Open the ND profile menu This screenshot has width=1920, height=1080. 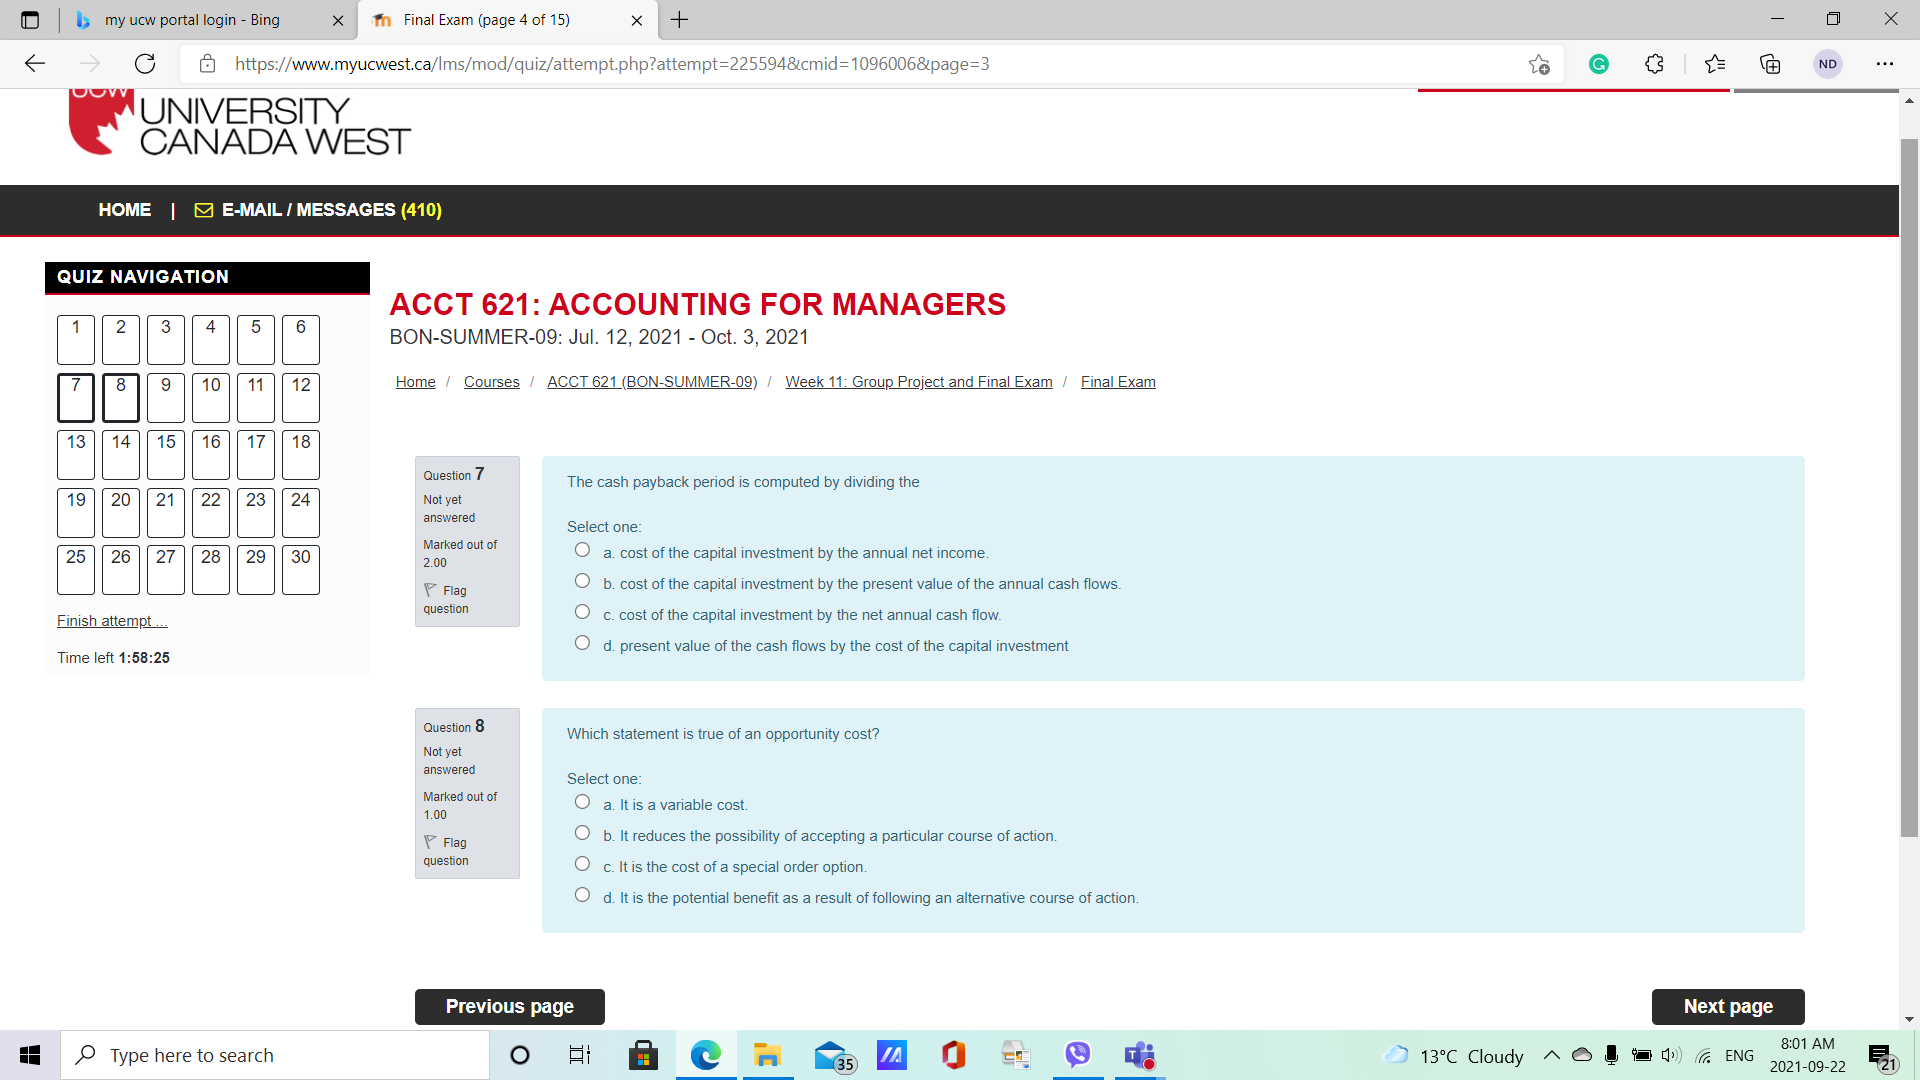tap(1828, 64)
